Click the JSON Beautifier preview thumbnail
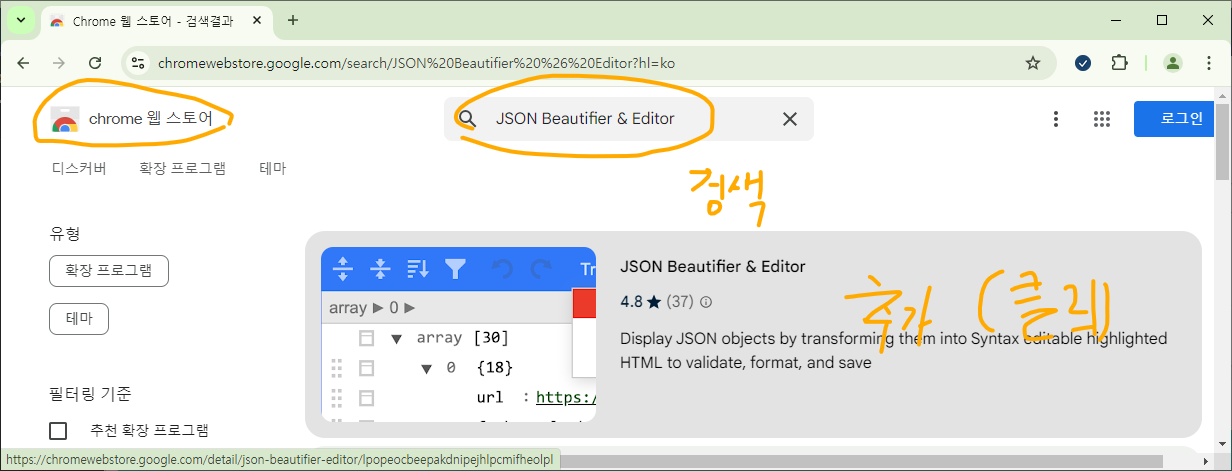The width and height of the screenshot is (1232, 471). point(458,334)
